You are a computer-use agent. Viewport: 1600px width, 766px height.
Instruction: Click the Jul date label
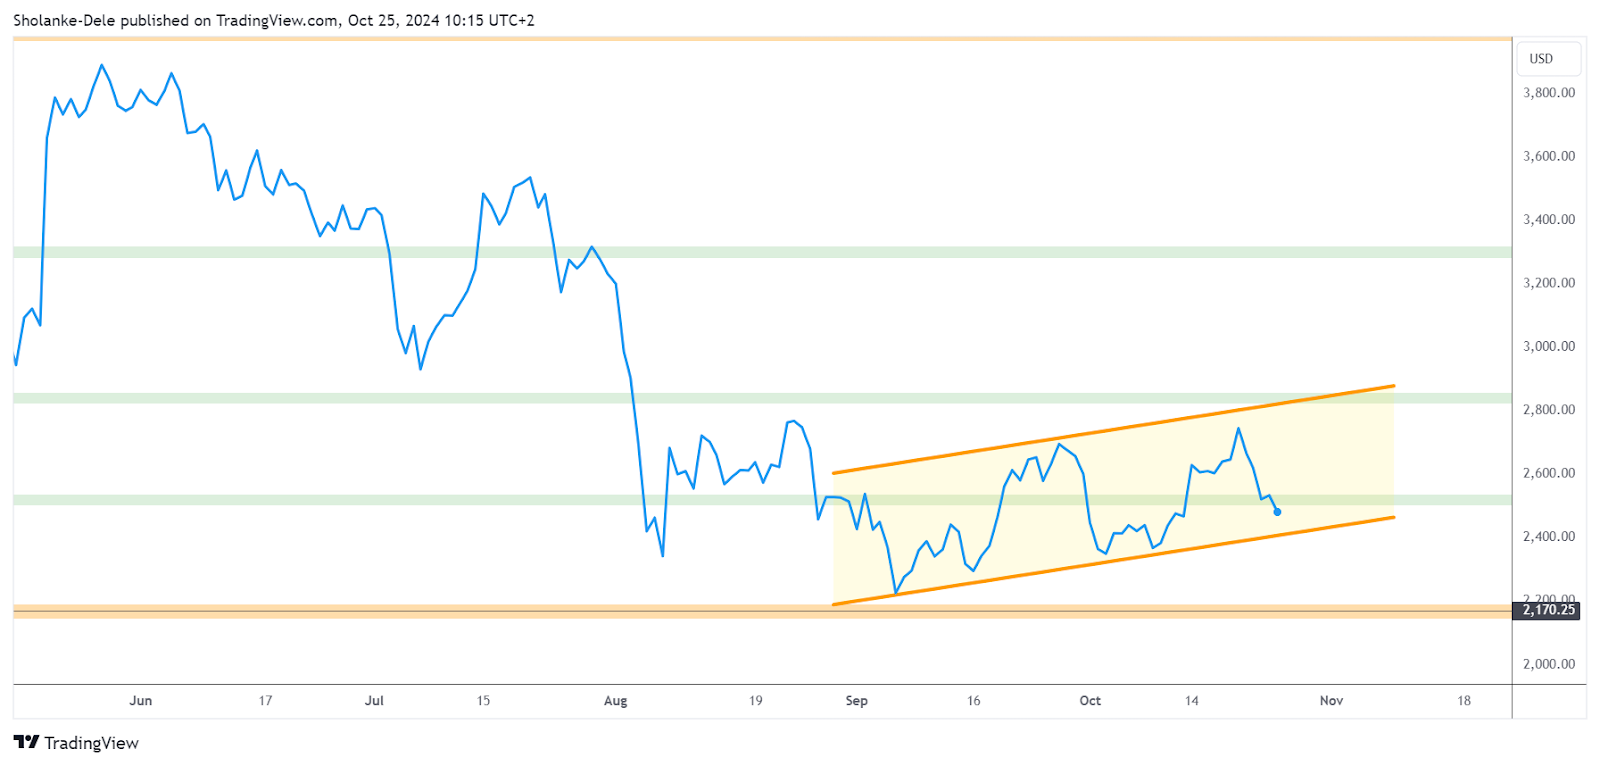(374, 701)
